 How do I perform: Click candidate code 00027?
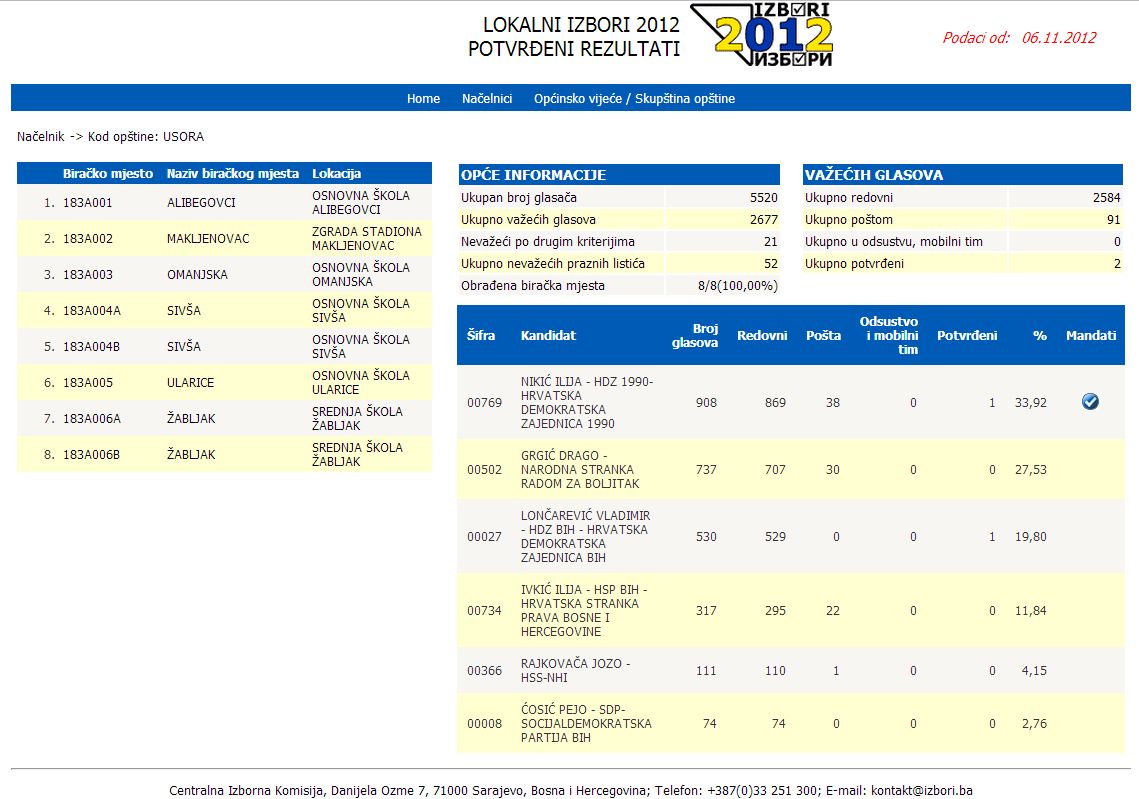[x=485, y=537]
